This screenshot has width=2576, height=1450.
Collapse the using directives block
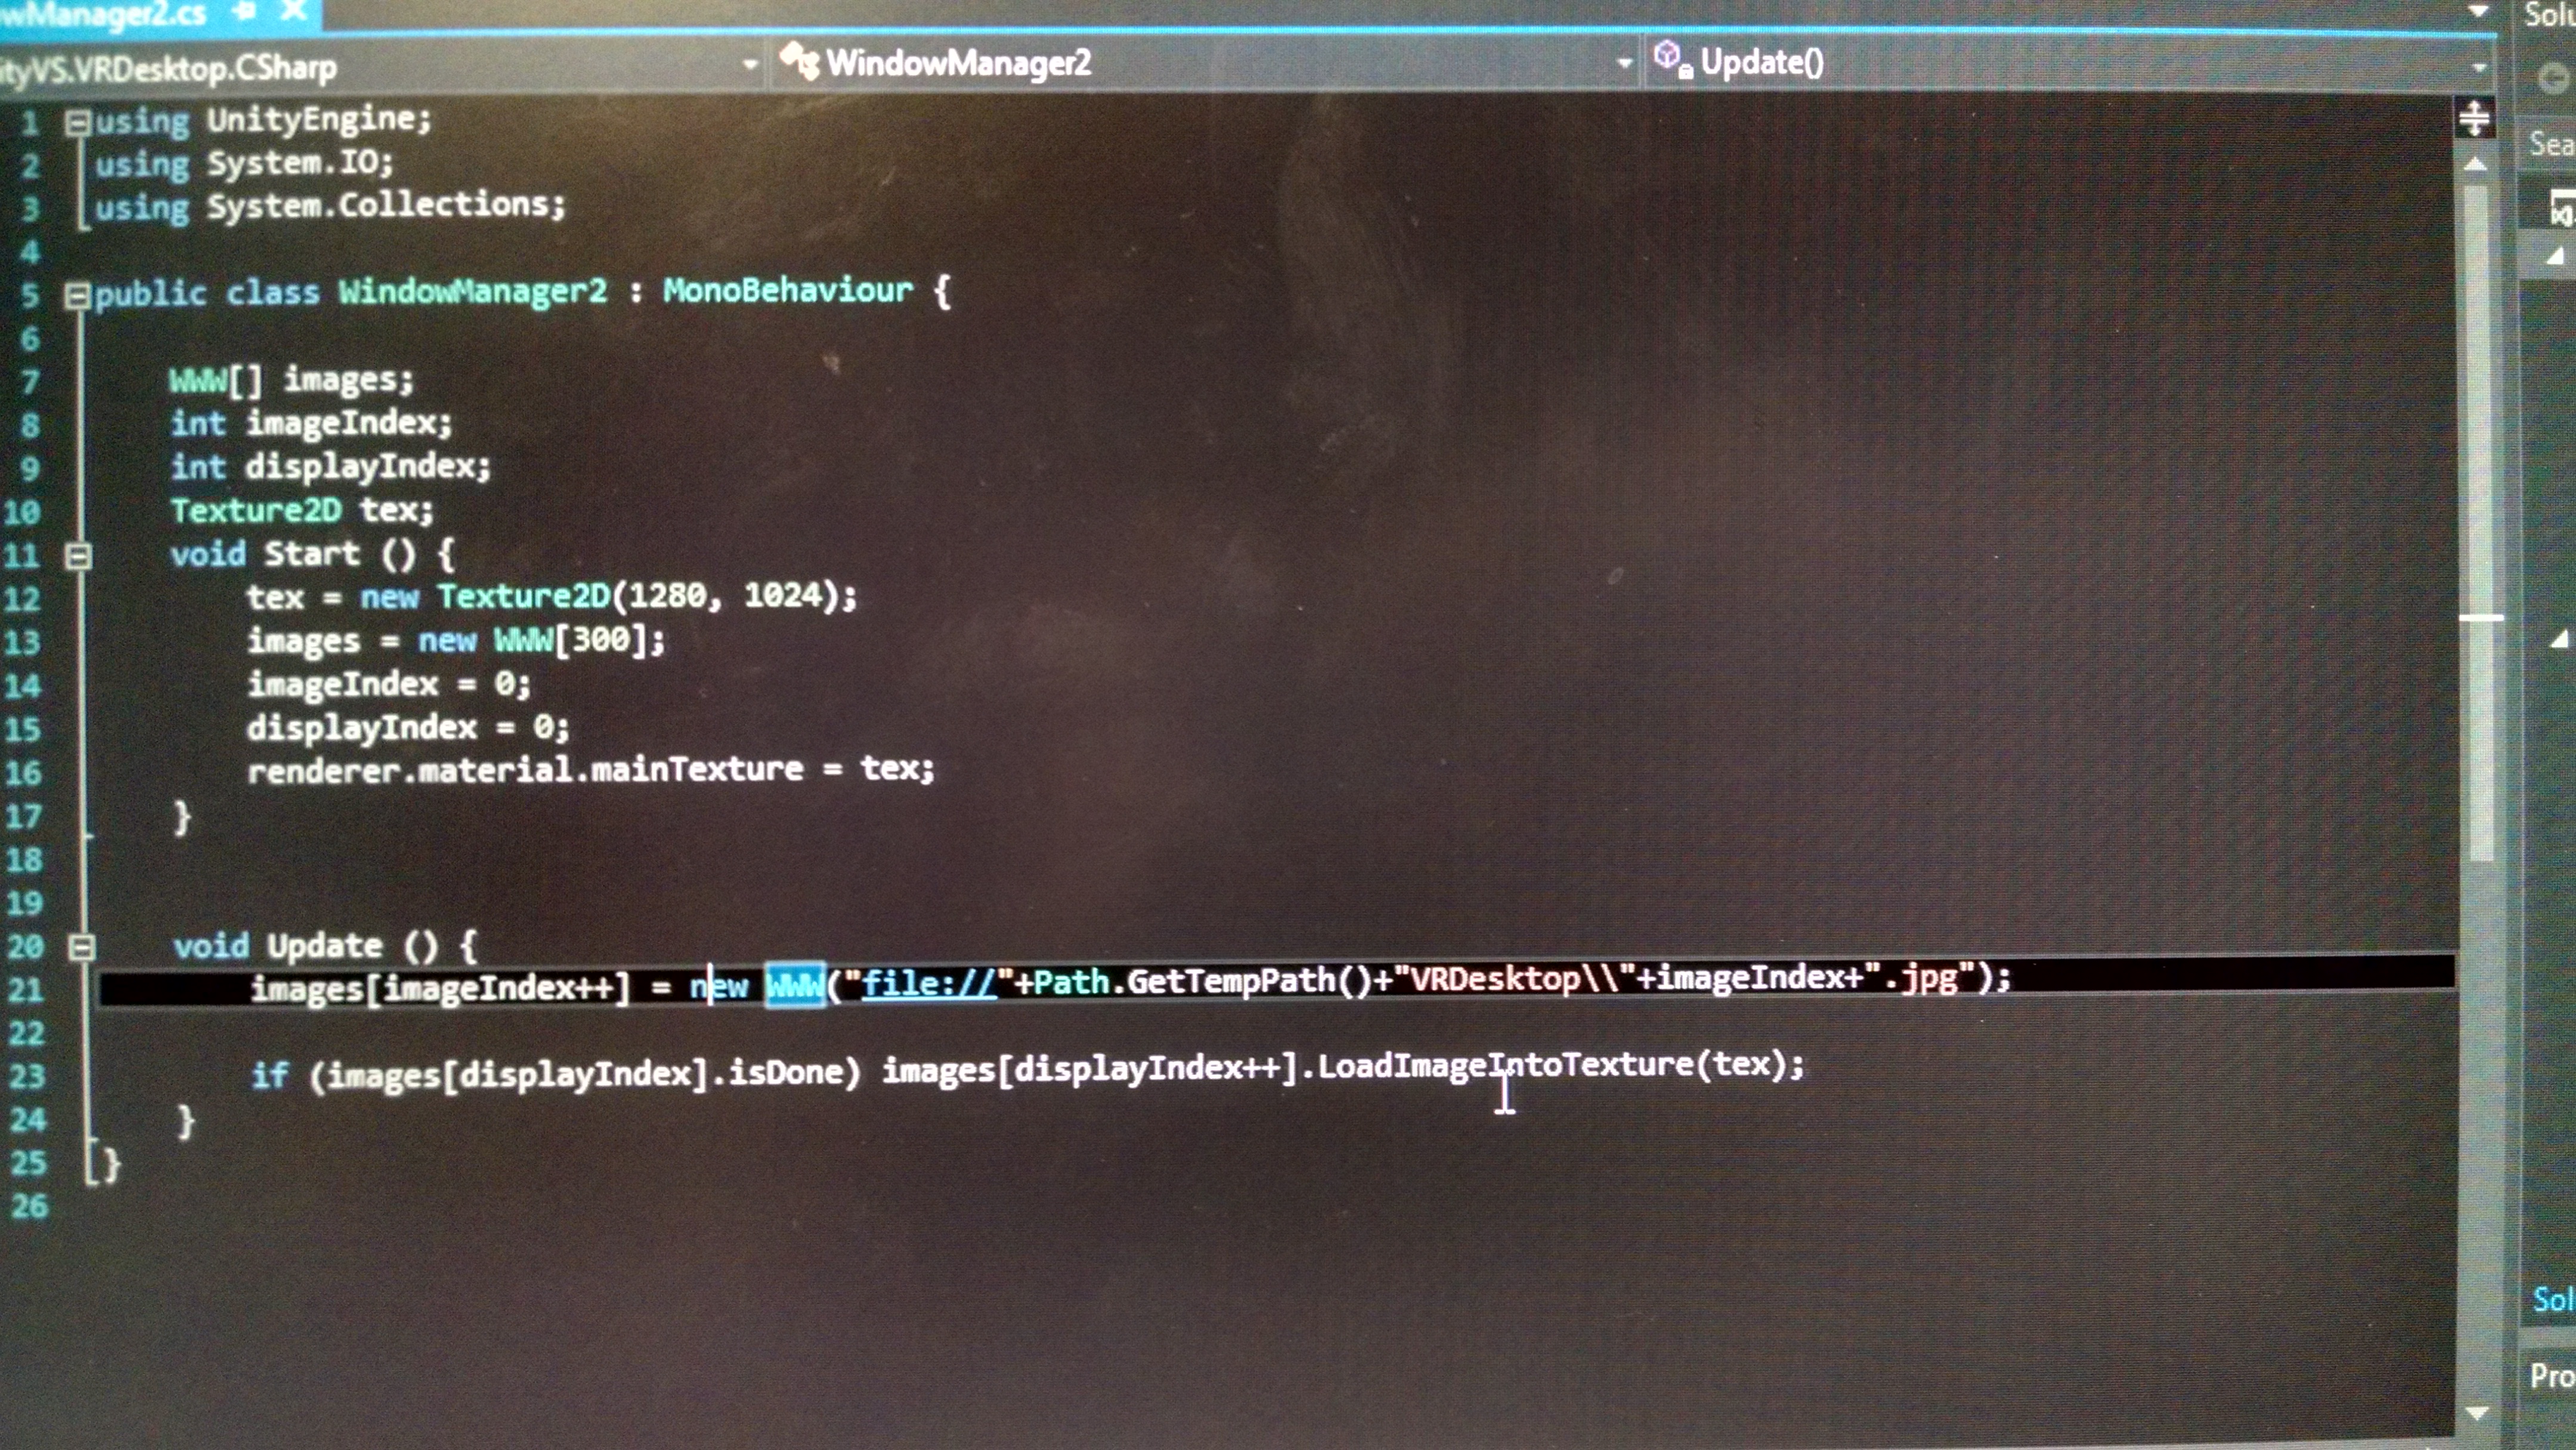click(x=77, y=123)
